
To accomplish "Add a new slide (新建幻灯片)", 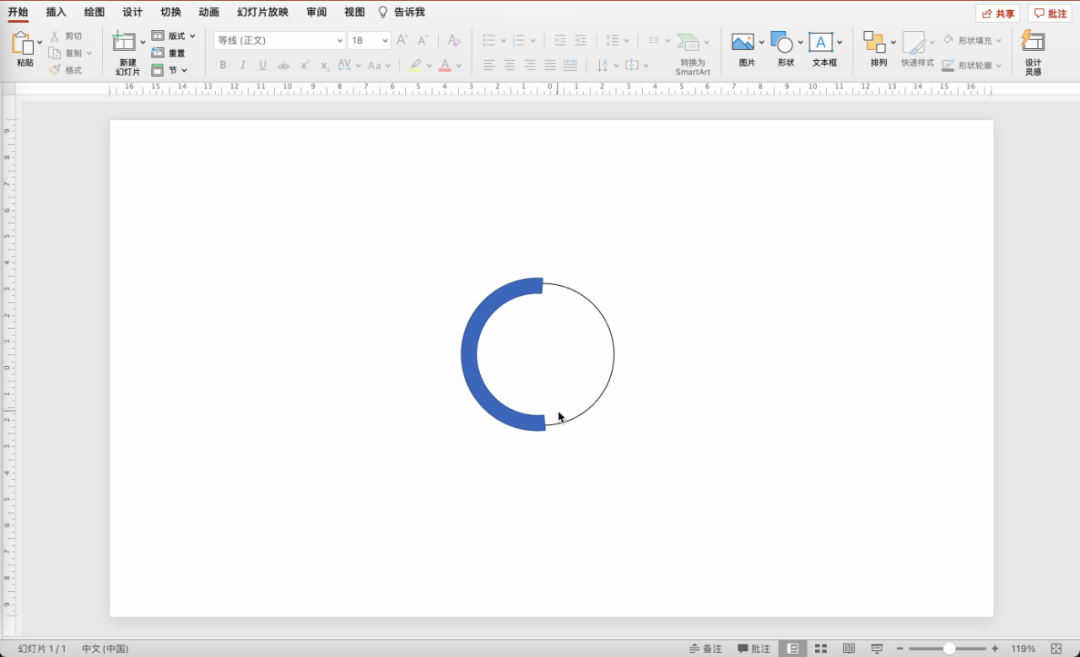I will click(124, 42).
